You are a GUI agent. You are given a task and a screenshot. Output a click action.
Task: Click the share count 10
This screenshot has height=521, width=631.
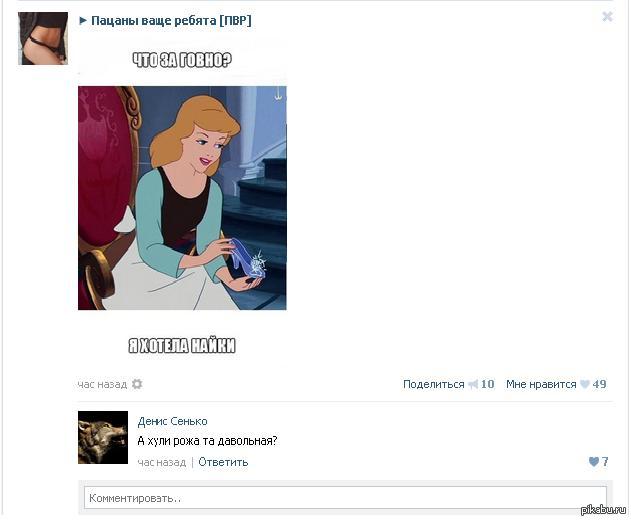point(487,384)
